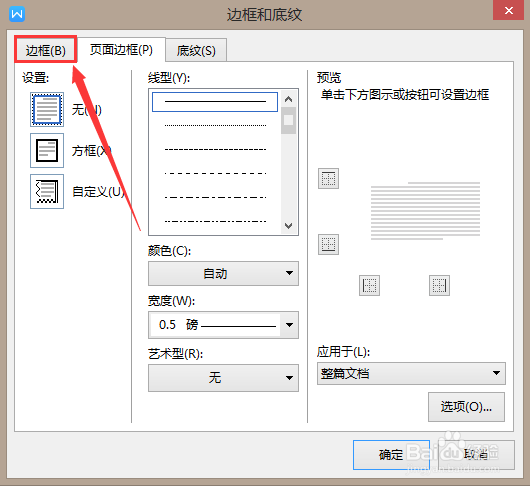This screenshot has height=487, width=530.
Task: Open the 选项(O)... options button
Action: (x=466, y=407)
